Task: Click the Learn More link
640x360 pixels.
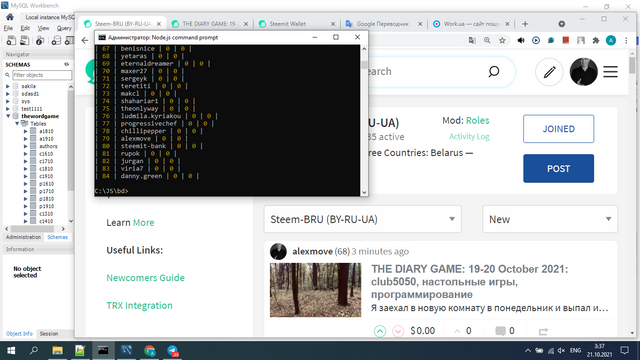Action: 143,222
